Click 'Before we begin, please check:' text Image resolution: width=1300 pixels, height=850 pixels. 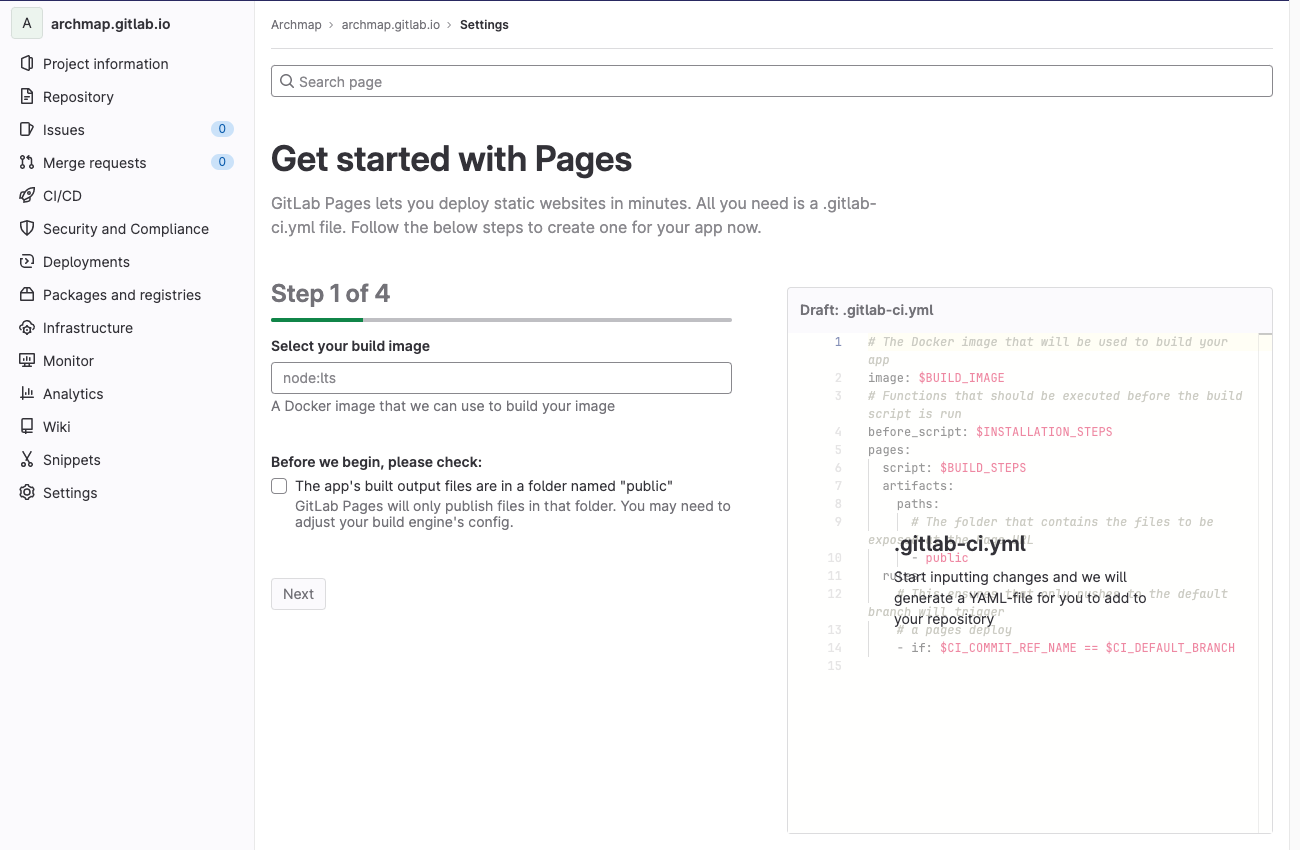[377, 462]
